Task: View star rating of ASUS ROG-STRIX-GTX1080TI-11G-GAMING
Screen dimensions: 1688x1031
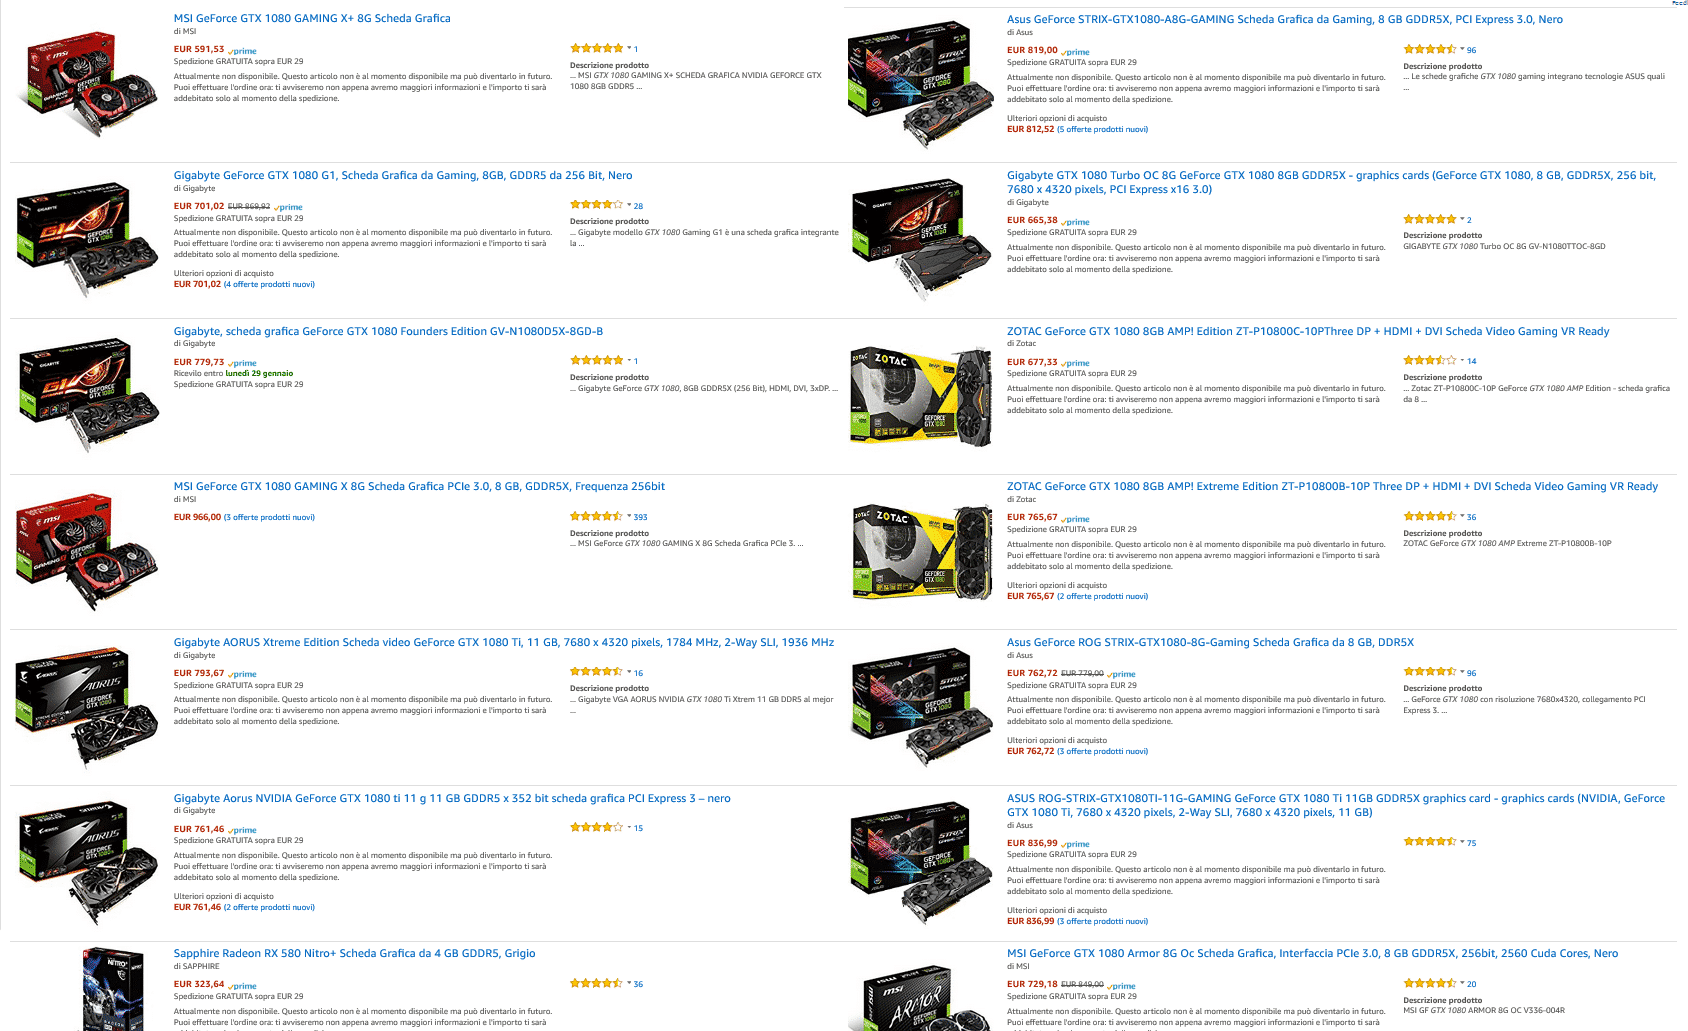Action: tap(1430, 842)
